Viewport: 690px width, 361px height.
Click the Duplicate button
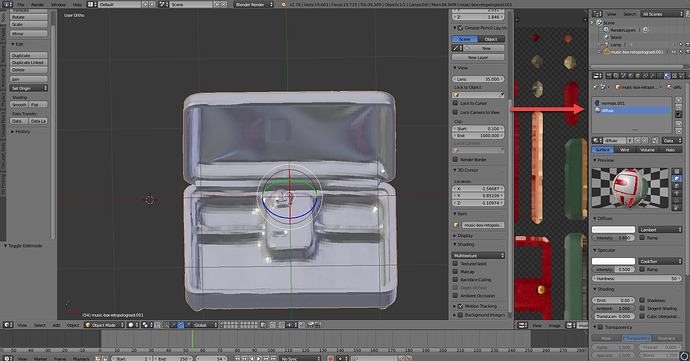29,55
